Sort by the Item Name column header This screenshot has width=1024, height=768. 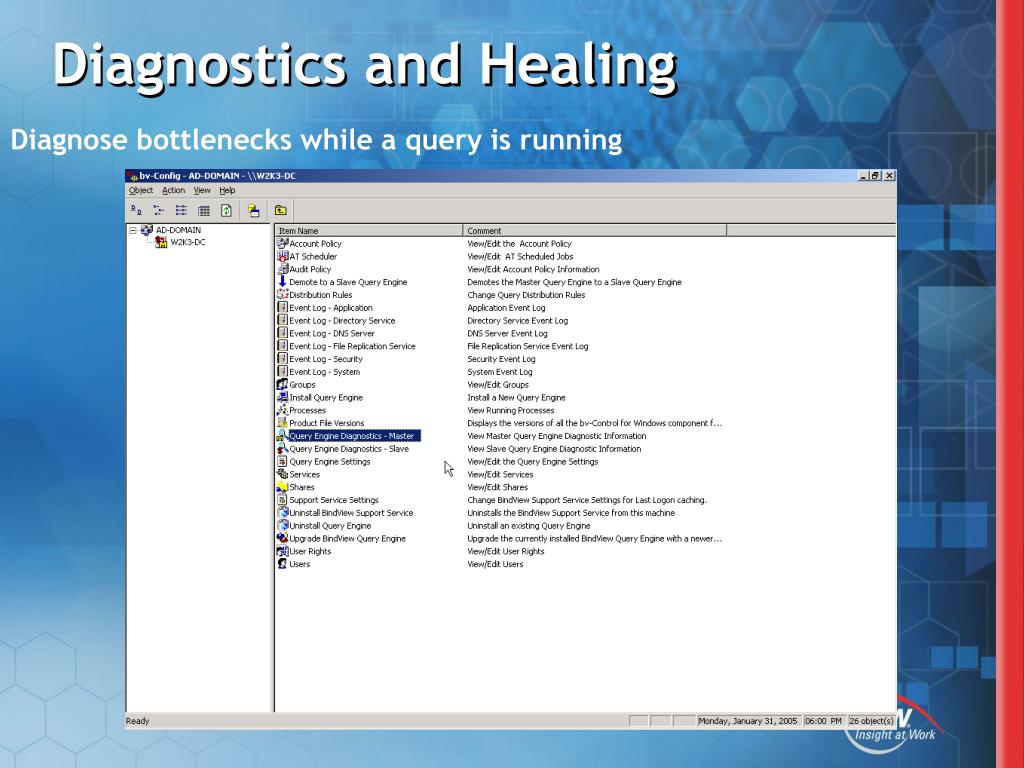[369, 231]
